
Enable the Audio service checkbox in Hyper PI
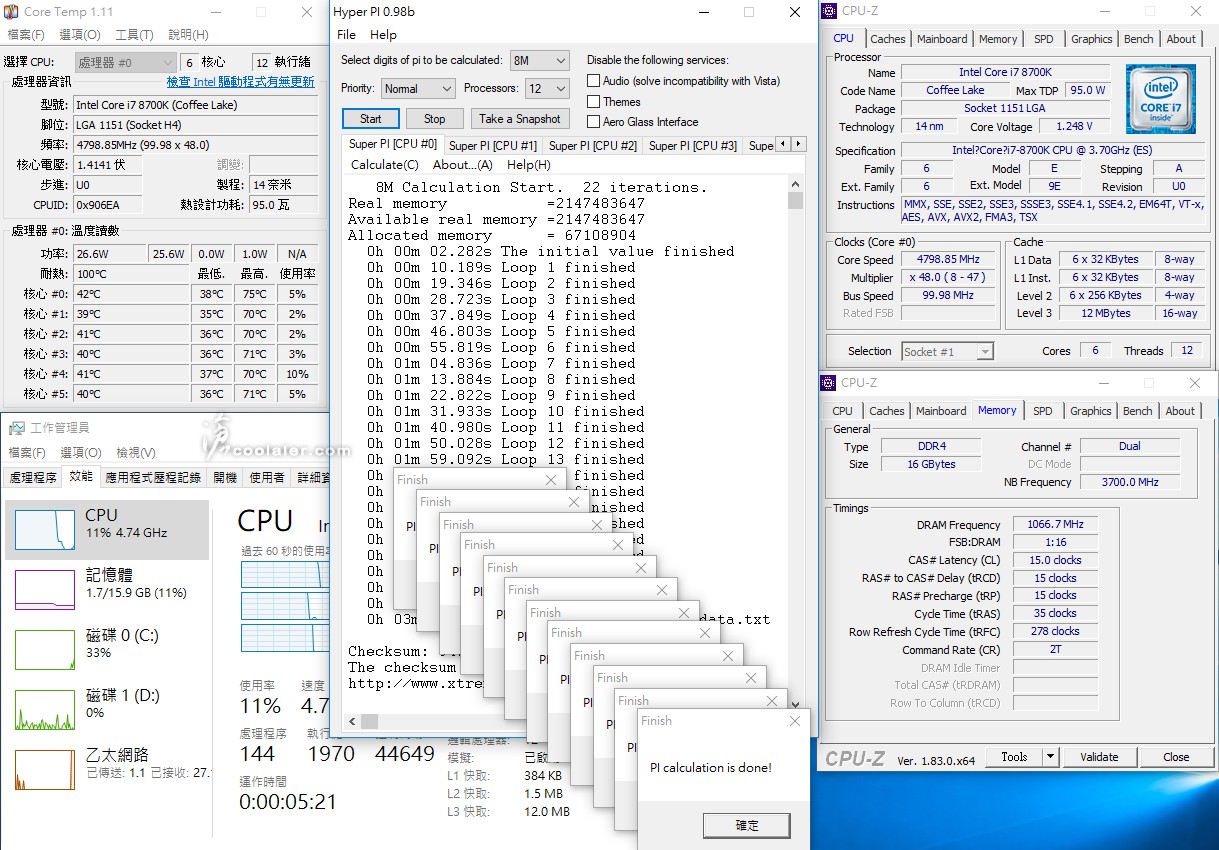pos(594,81)
